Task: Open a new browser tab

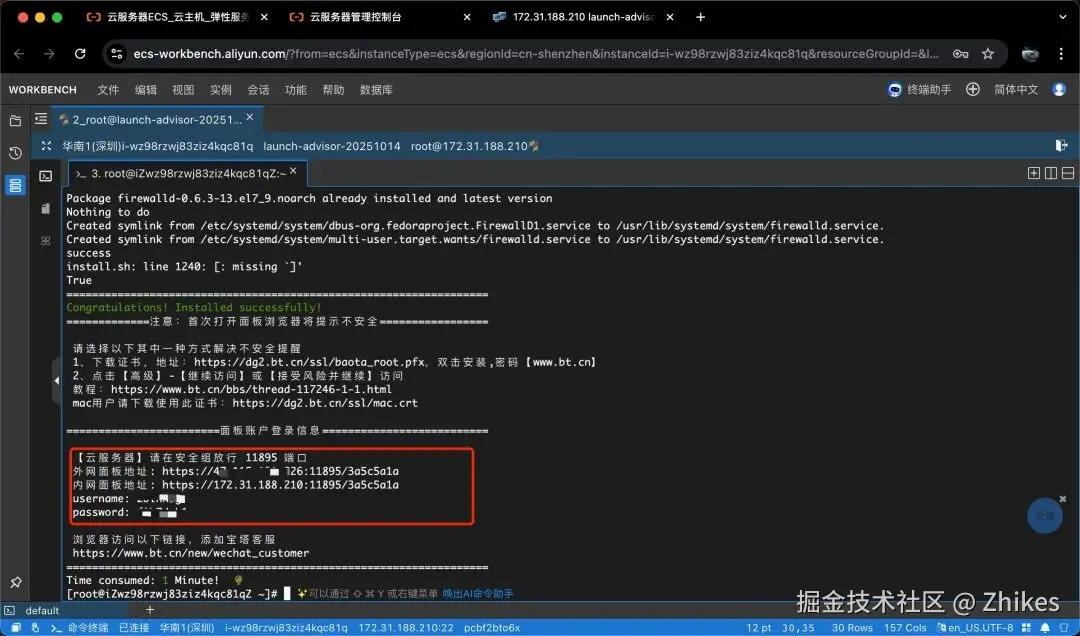Action: [x=700, y=17]
